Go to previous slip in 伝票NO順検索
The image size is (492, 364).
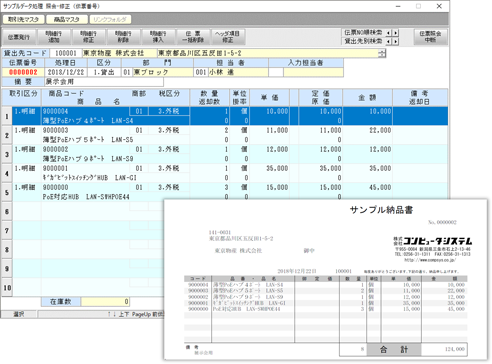tap(389, 33)
